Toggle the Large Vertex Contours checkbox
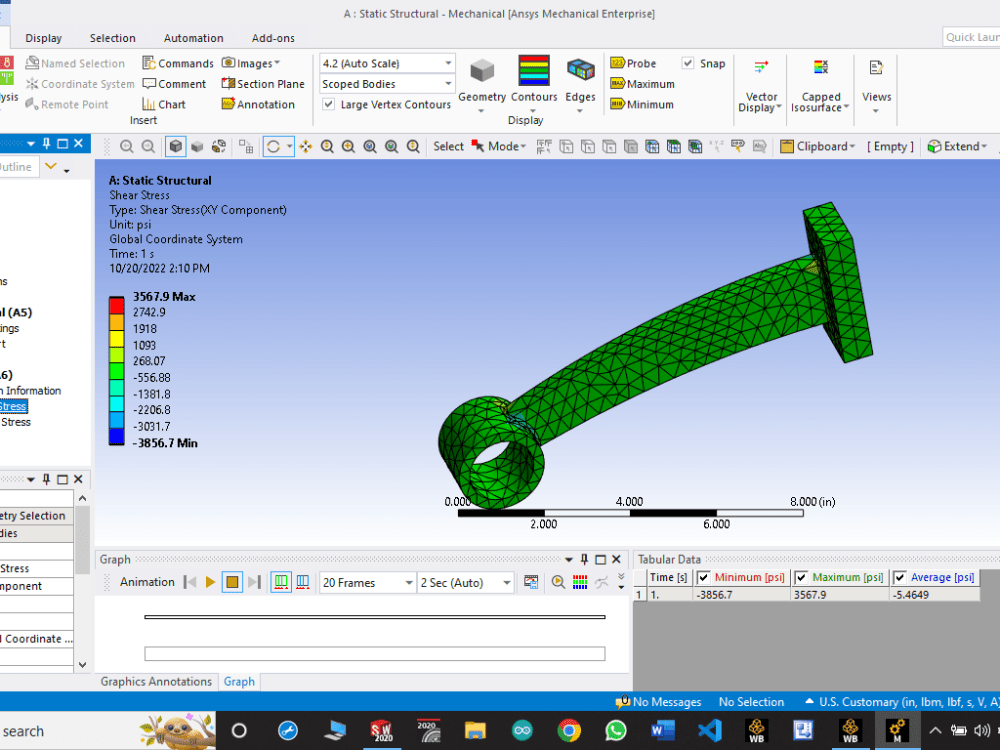The height and width of the screenshot is (750, 1000). pos(329,104)
